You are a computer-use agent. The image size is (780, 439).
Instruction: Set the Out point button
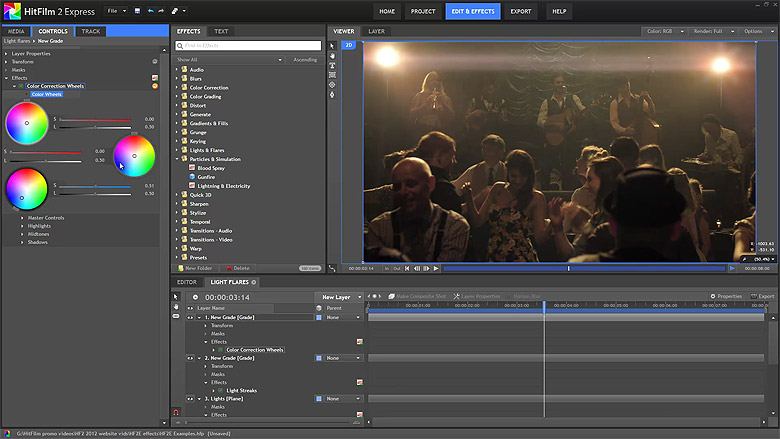[x=396, y=268]
